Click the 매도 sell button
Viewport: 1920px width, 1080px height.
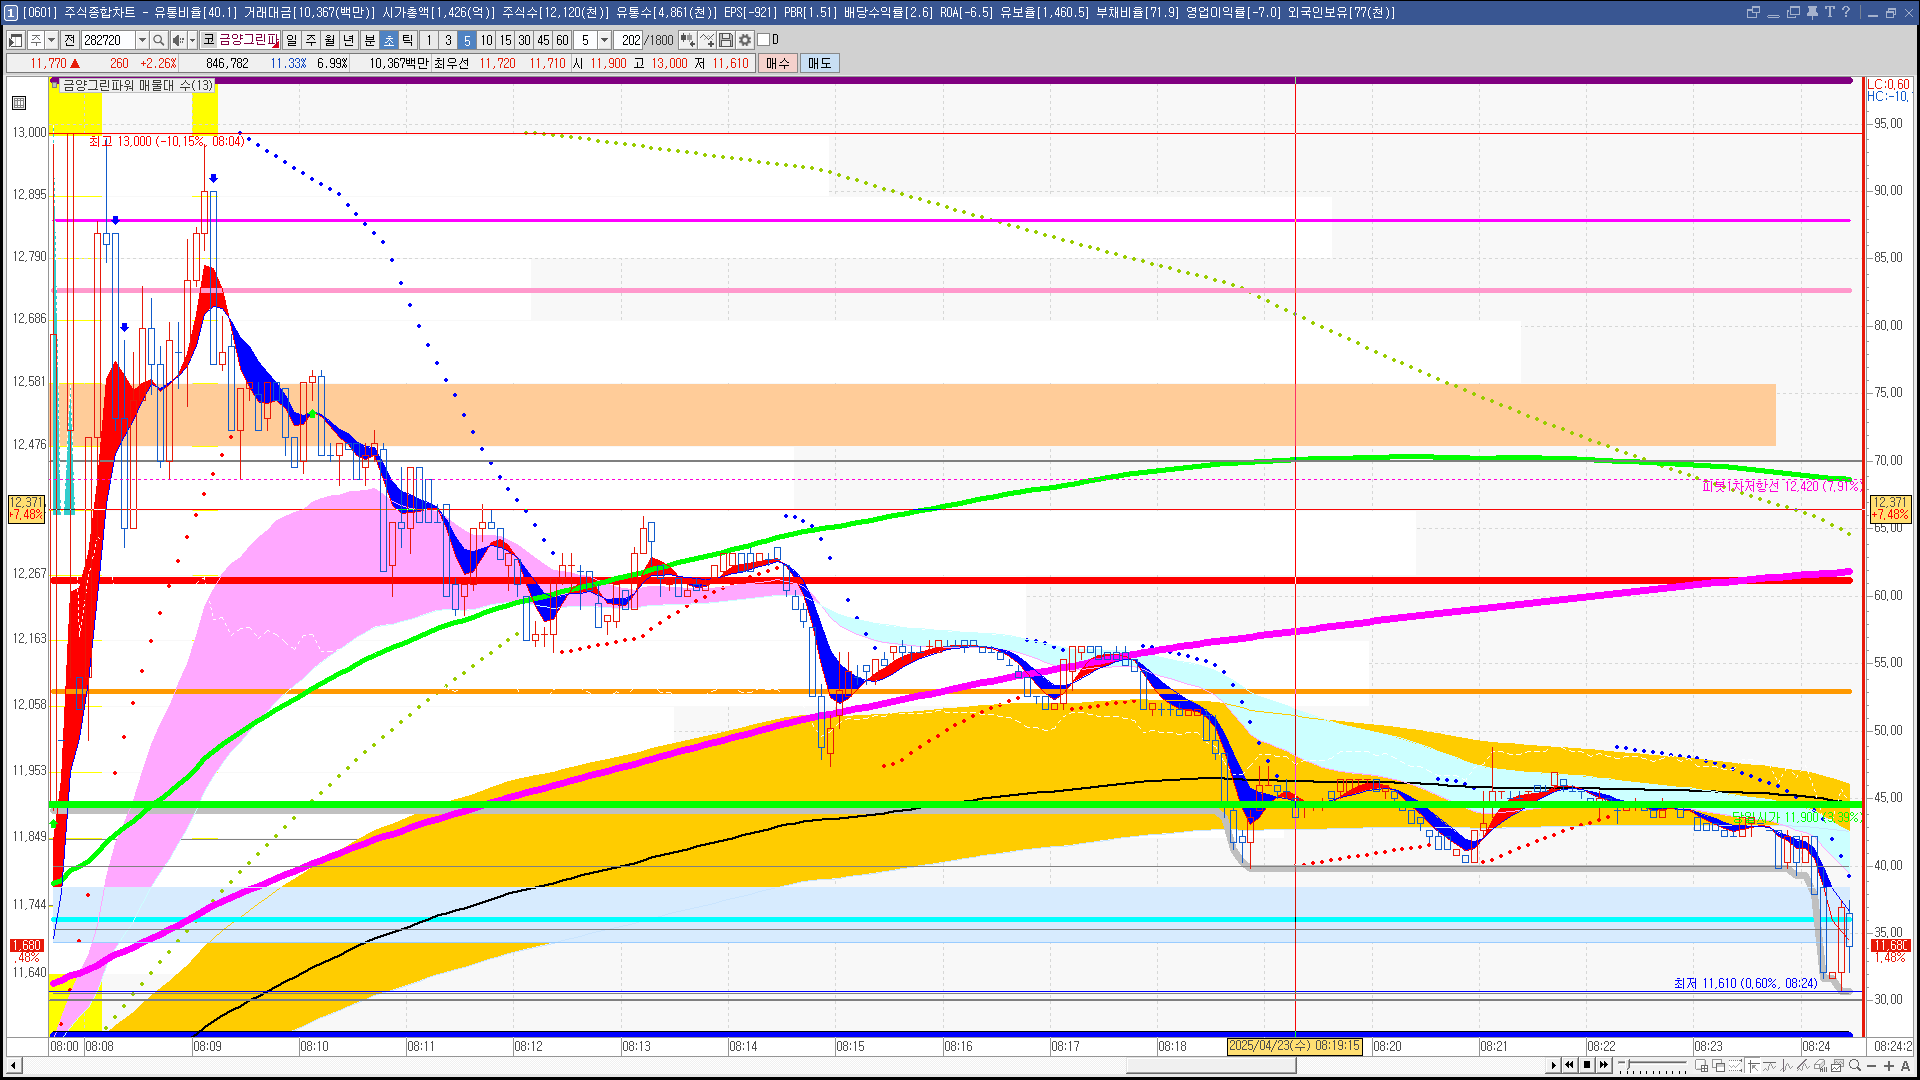coord(819,63)
